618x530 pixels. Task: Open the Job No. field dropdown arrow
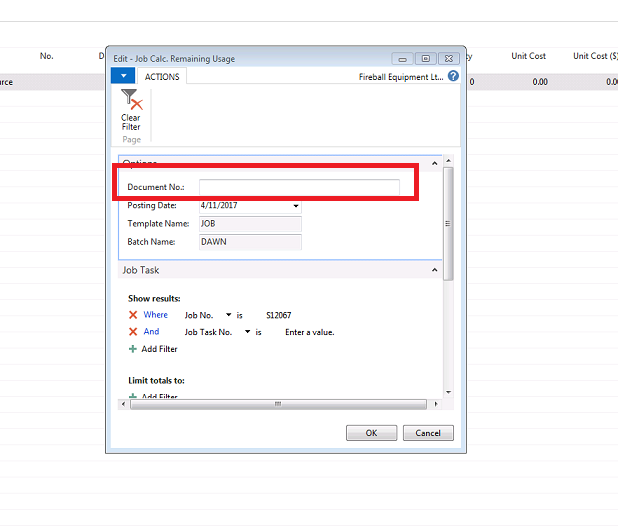click(x=229, y=315)
